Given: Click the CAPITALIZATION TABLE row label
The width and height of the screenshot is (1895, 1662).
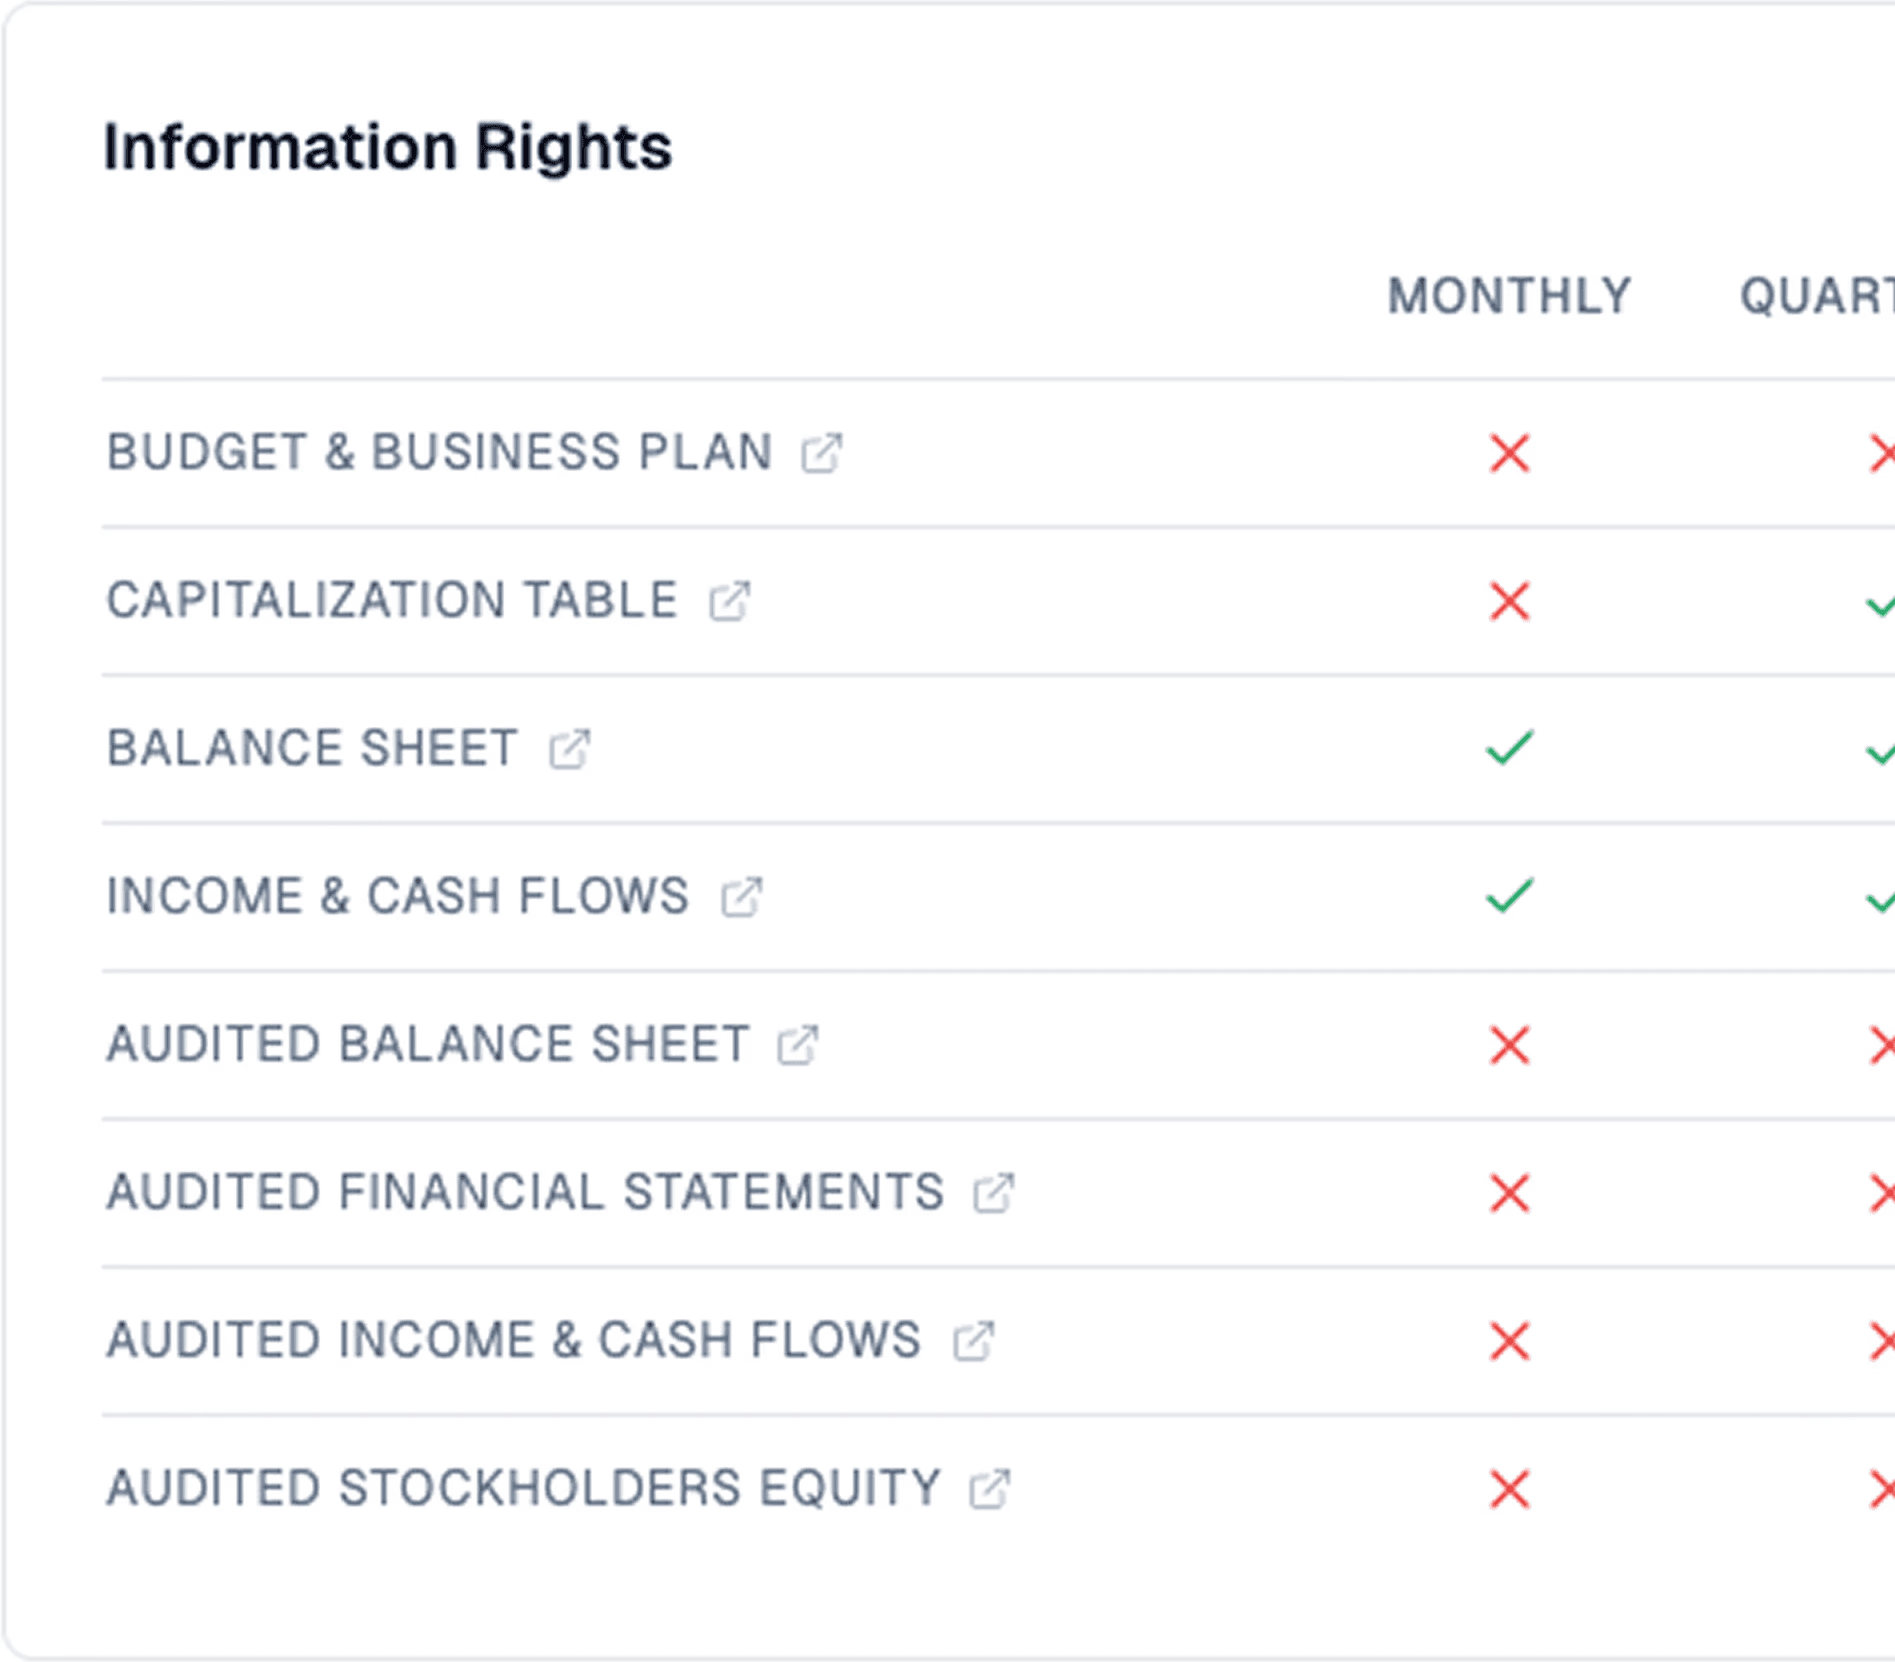Looking at the screenshot, I should tap(392, 601).
